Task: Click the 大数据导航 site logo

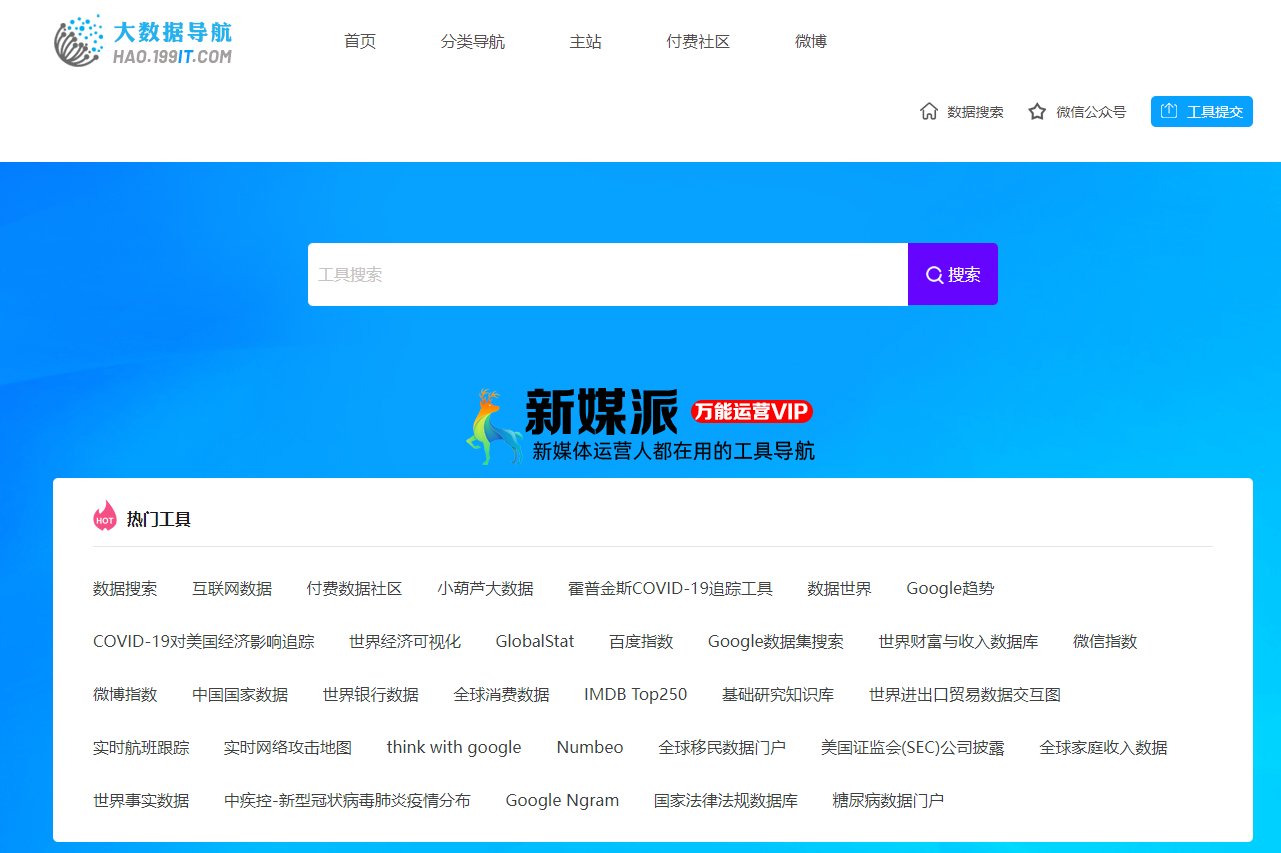Action: (x=143, y=41)
